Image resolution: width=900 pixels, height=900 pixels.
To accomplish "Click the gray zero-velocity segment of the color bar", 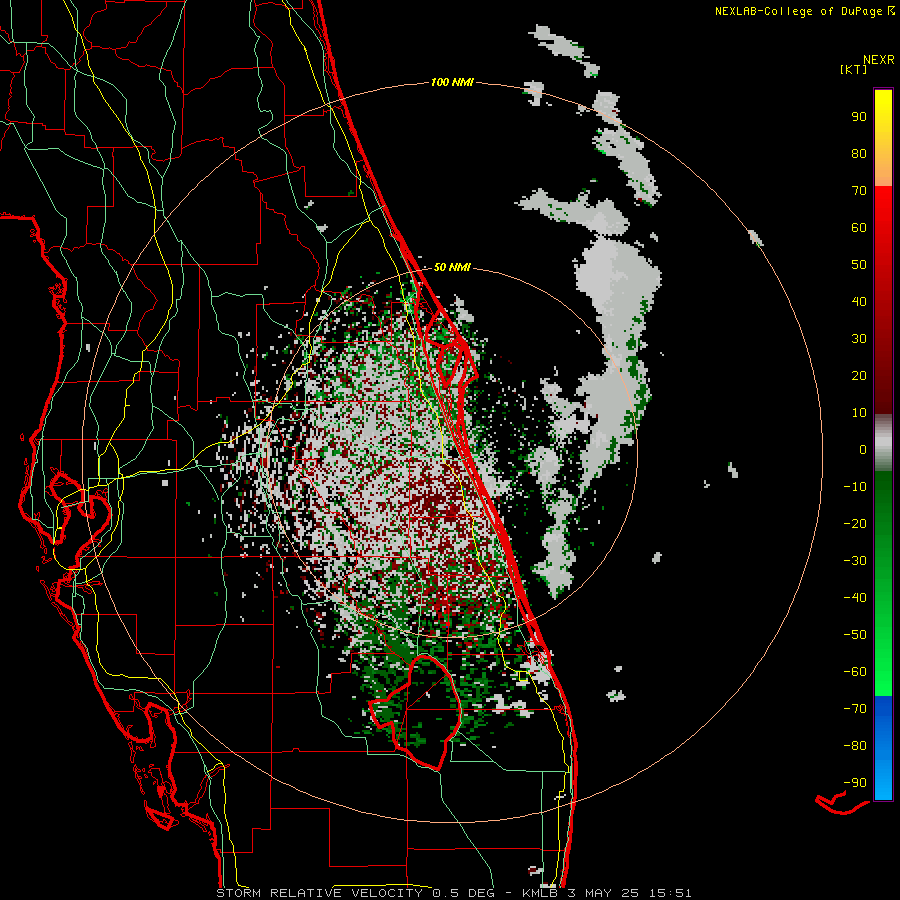I will click(x=883, y=442).
